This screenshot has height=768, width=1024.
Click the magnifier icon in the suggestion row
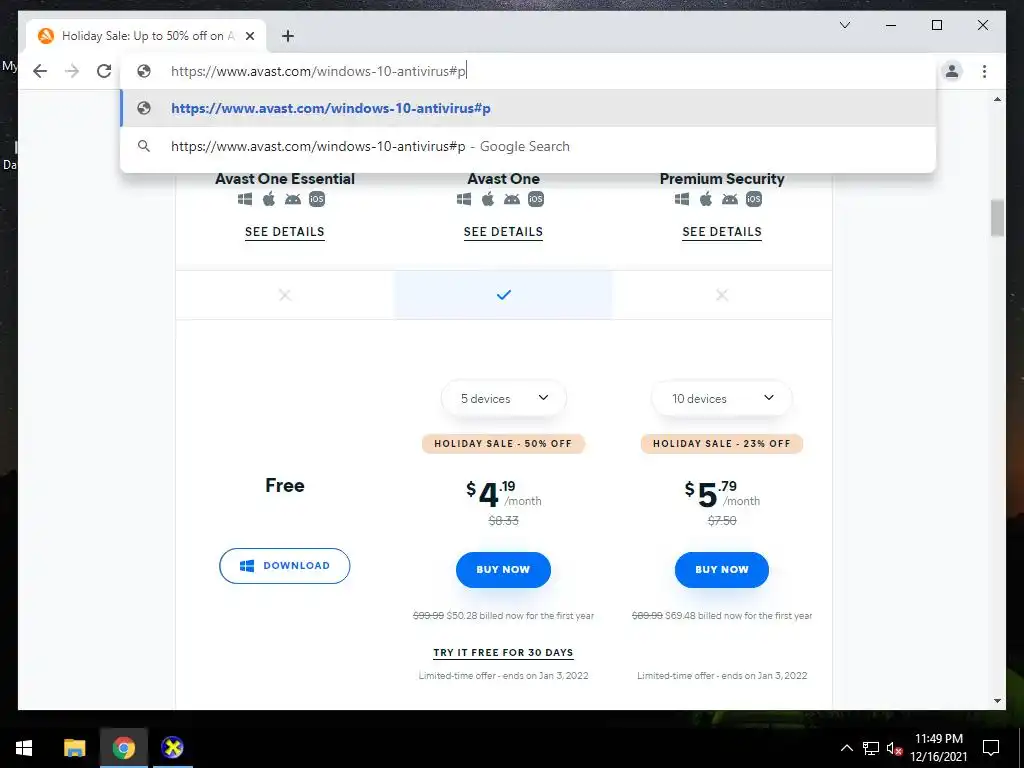point(144,146)
